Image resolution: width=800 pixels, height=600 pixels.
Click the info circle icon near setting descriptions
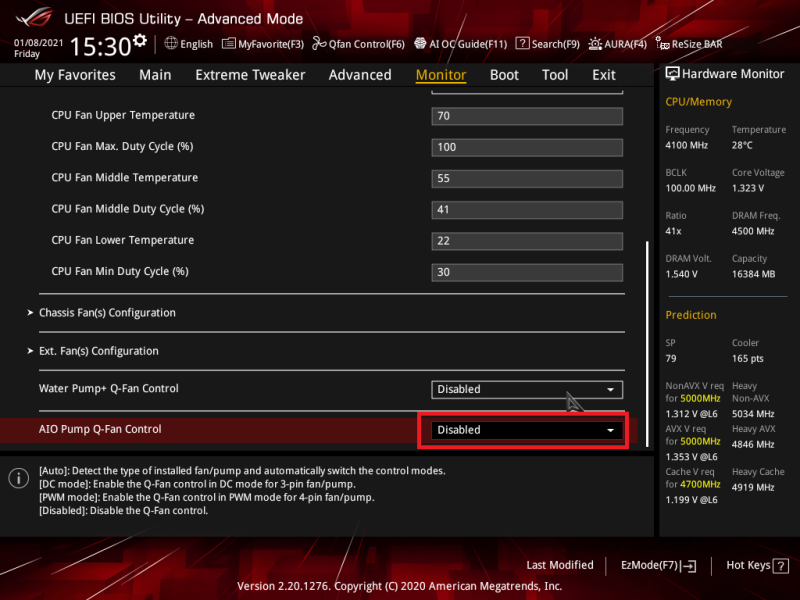(18, 477)
